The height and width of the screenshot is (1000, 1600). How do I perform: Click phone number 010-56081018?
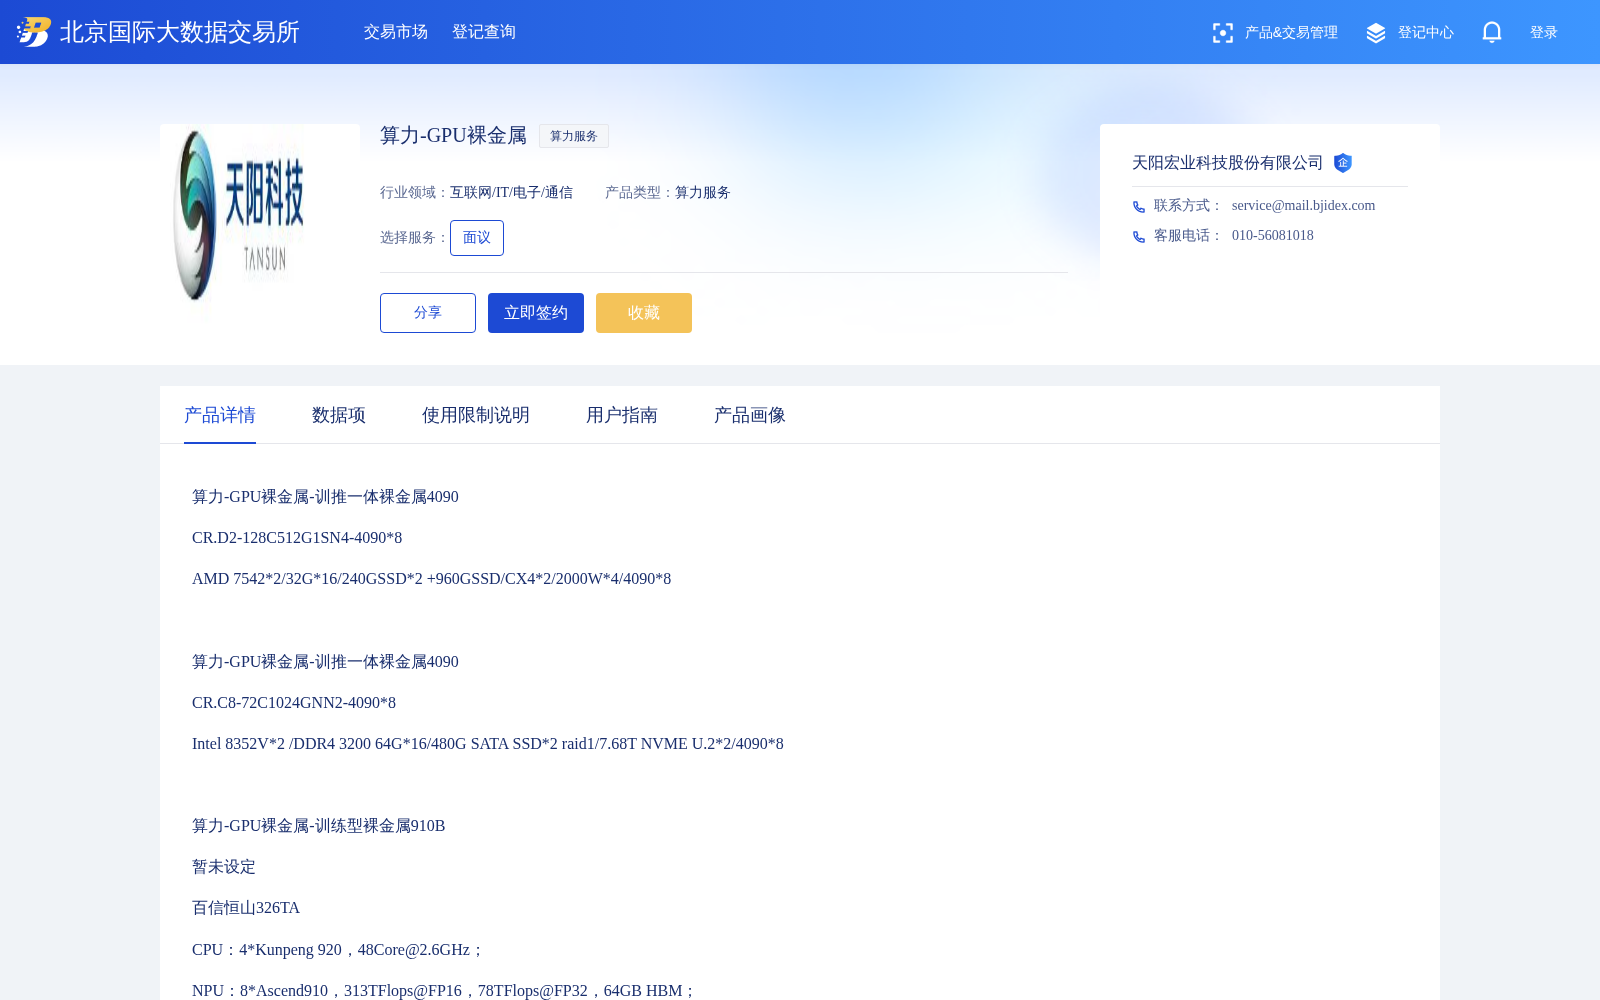click(1273, 236)
